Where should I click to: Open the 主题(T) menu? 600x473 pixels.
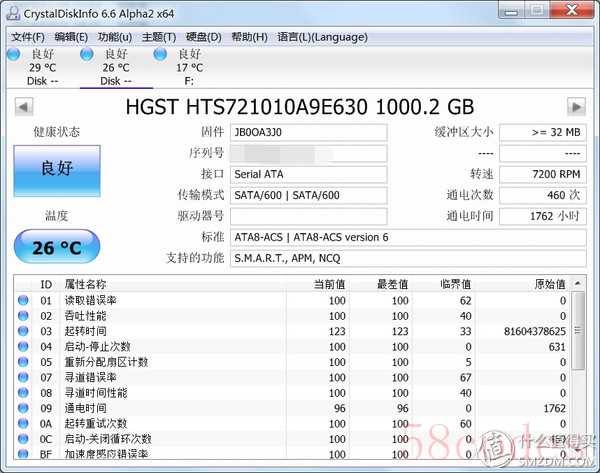(157, 37)
